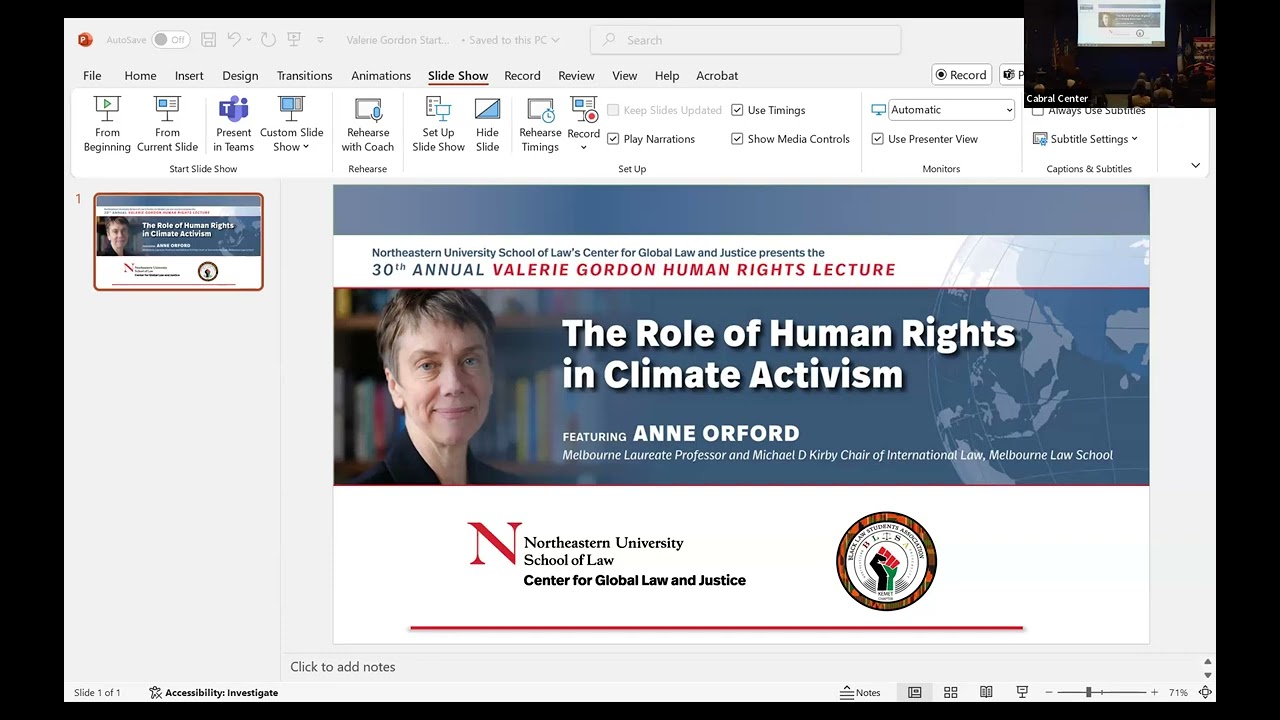This screenshot has height=720, width=1280.
Task: Expand Record dropdown arrow in ribbon
Action: [584, 147]
